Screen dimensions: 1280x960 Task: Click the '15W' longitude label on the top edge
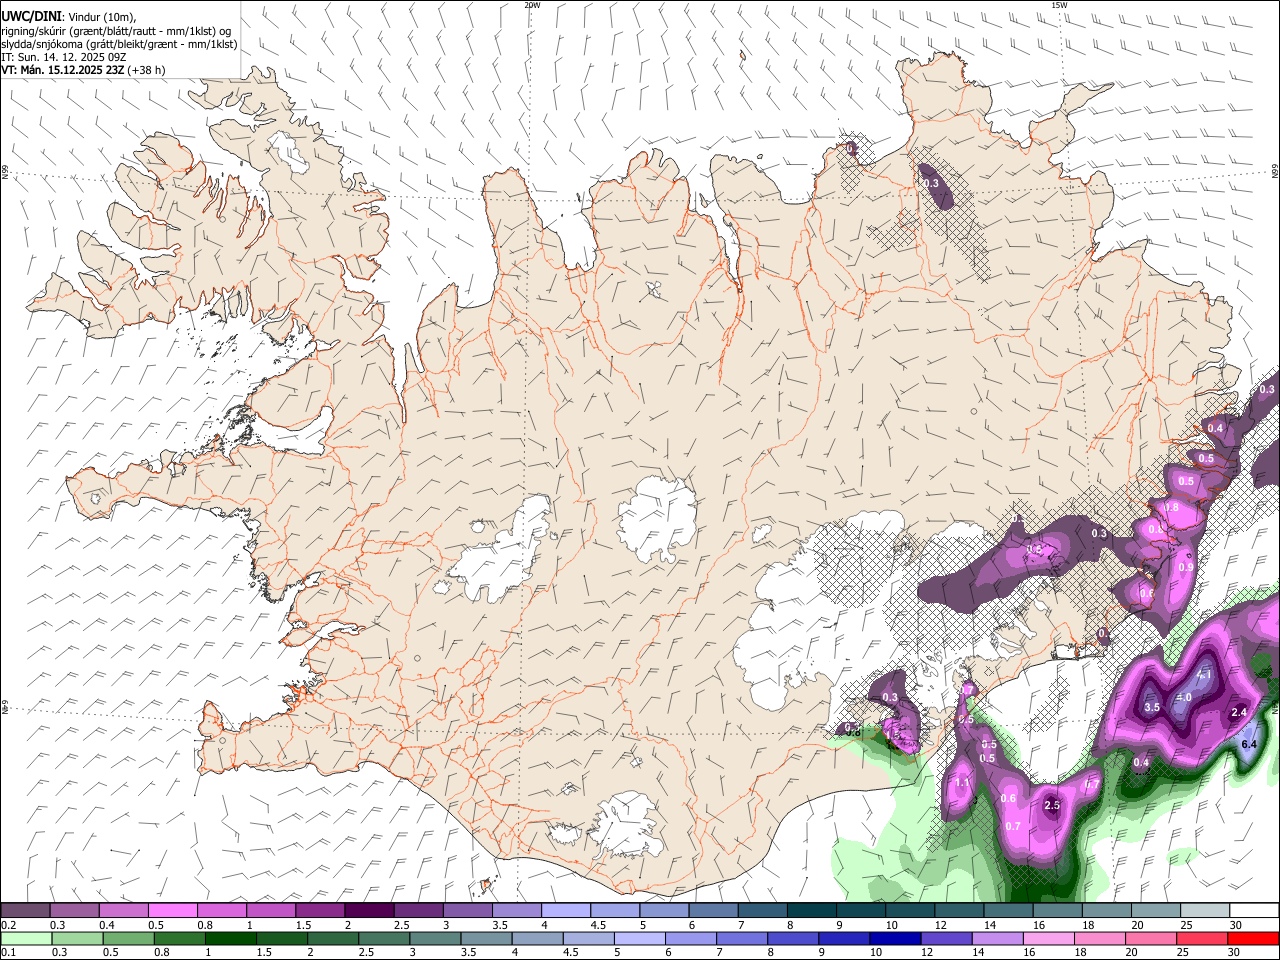(x=1059, y=5)
